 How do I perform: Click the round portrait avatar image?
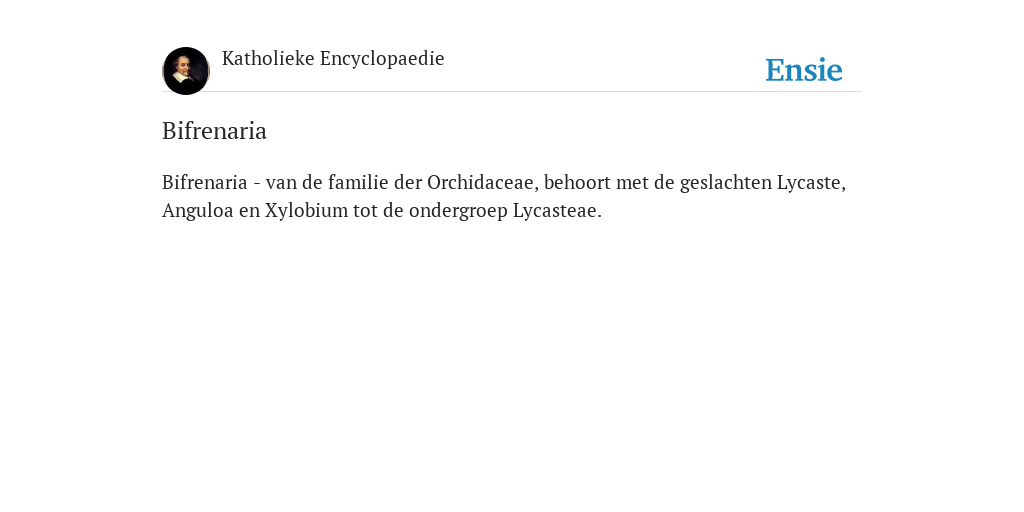coord(186,71)
